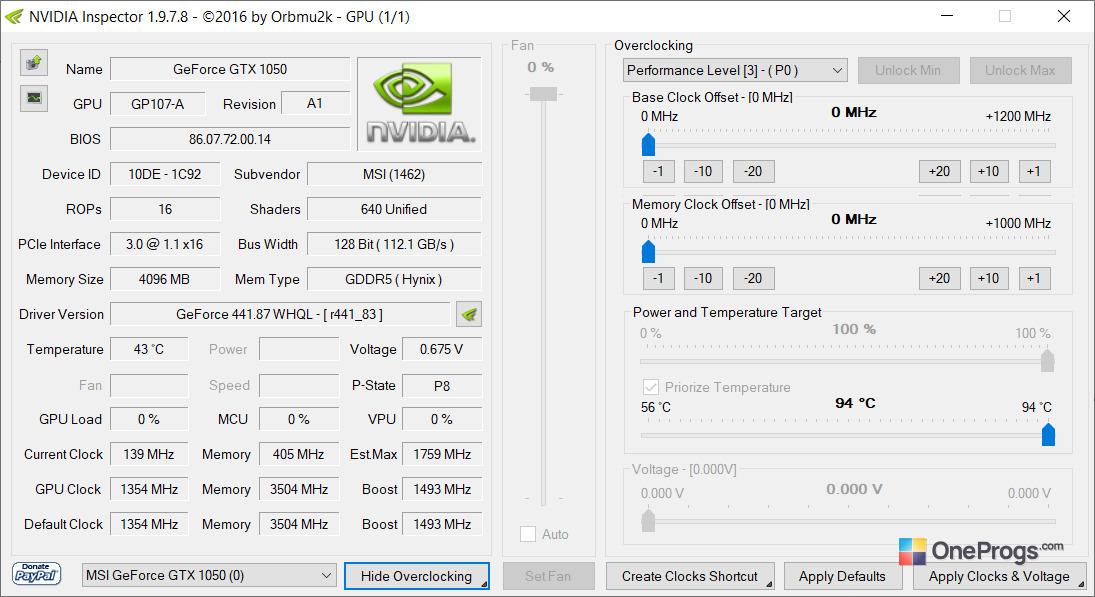Viewport: 1095px width, 597px height.
Task: Click the Unlock Max button
Action: pos(1020,71)
